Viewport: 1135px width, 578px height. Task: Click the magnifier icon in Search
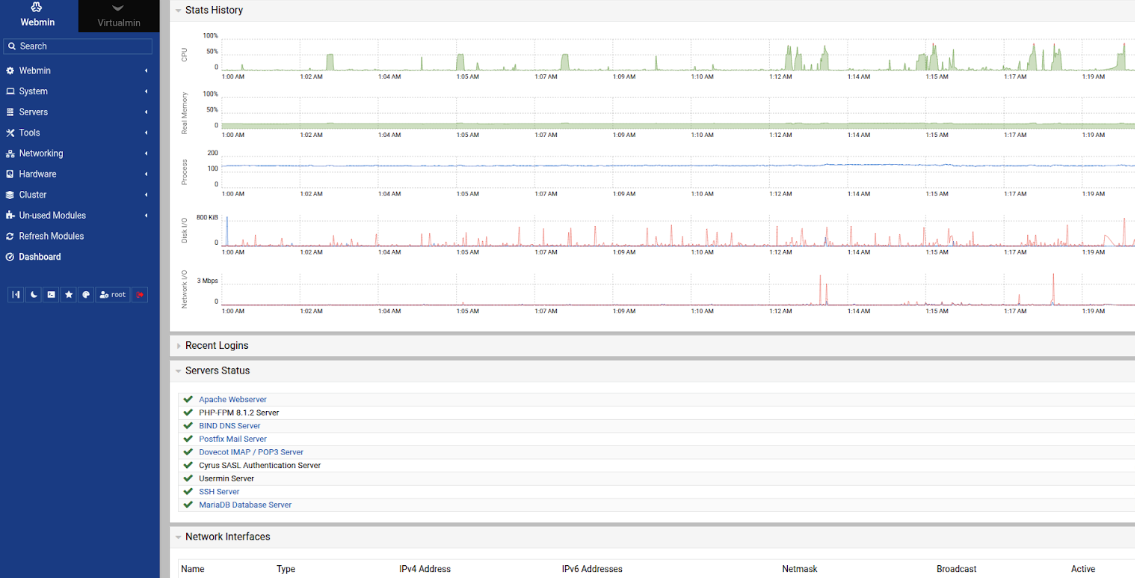coord(12,46)
